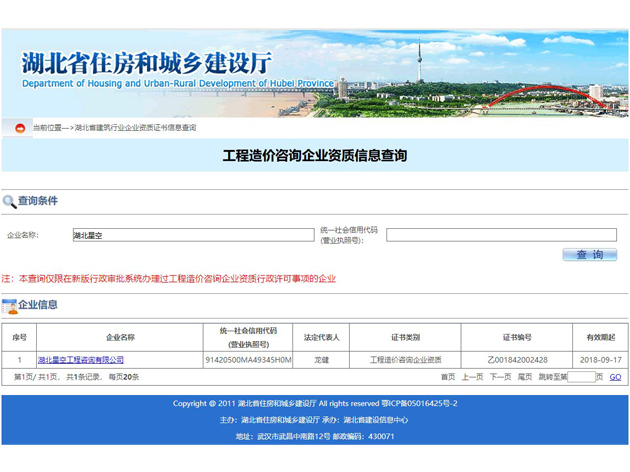Image resolution: width=630 pixels, height=472 pixels.
Task: Click the 企业信息 section icon
Action: [9, 305]
